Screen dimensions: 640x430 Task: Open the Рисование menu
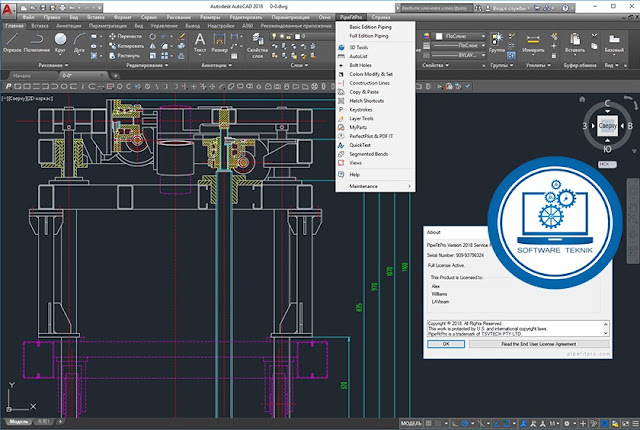point(178,18)
